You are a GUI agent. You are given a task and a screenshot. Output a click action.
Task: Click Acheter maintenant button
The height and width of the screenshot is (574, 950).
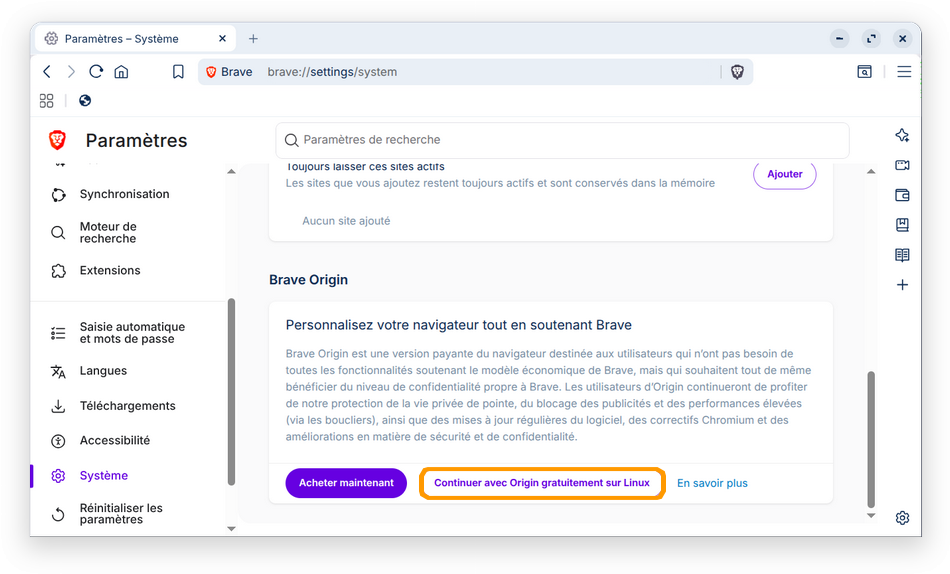click(x=346, y=483)
